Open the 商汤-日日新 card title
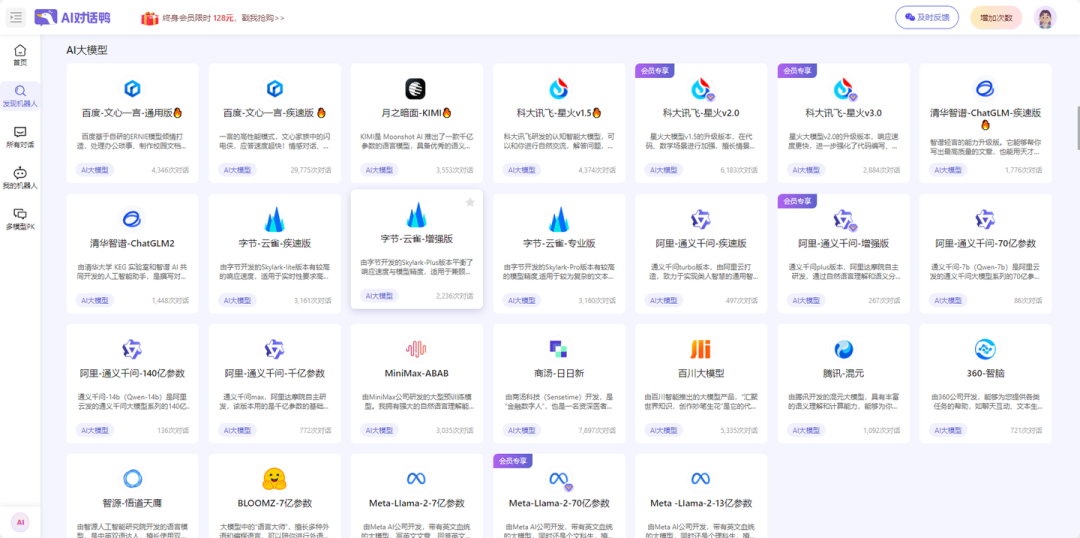 559,373
